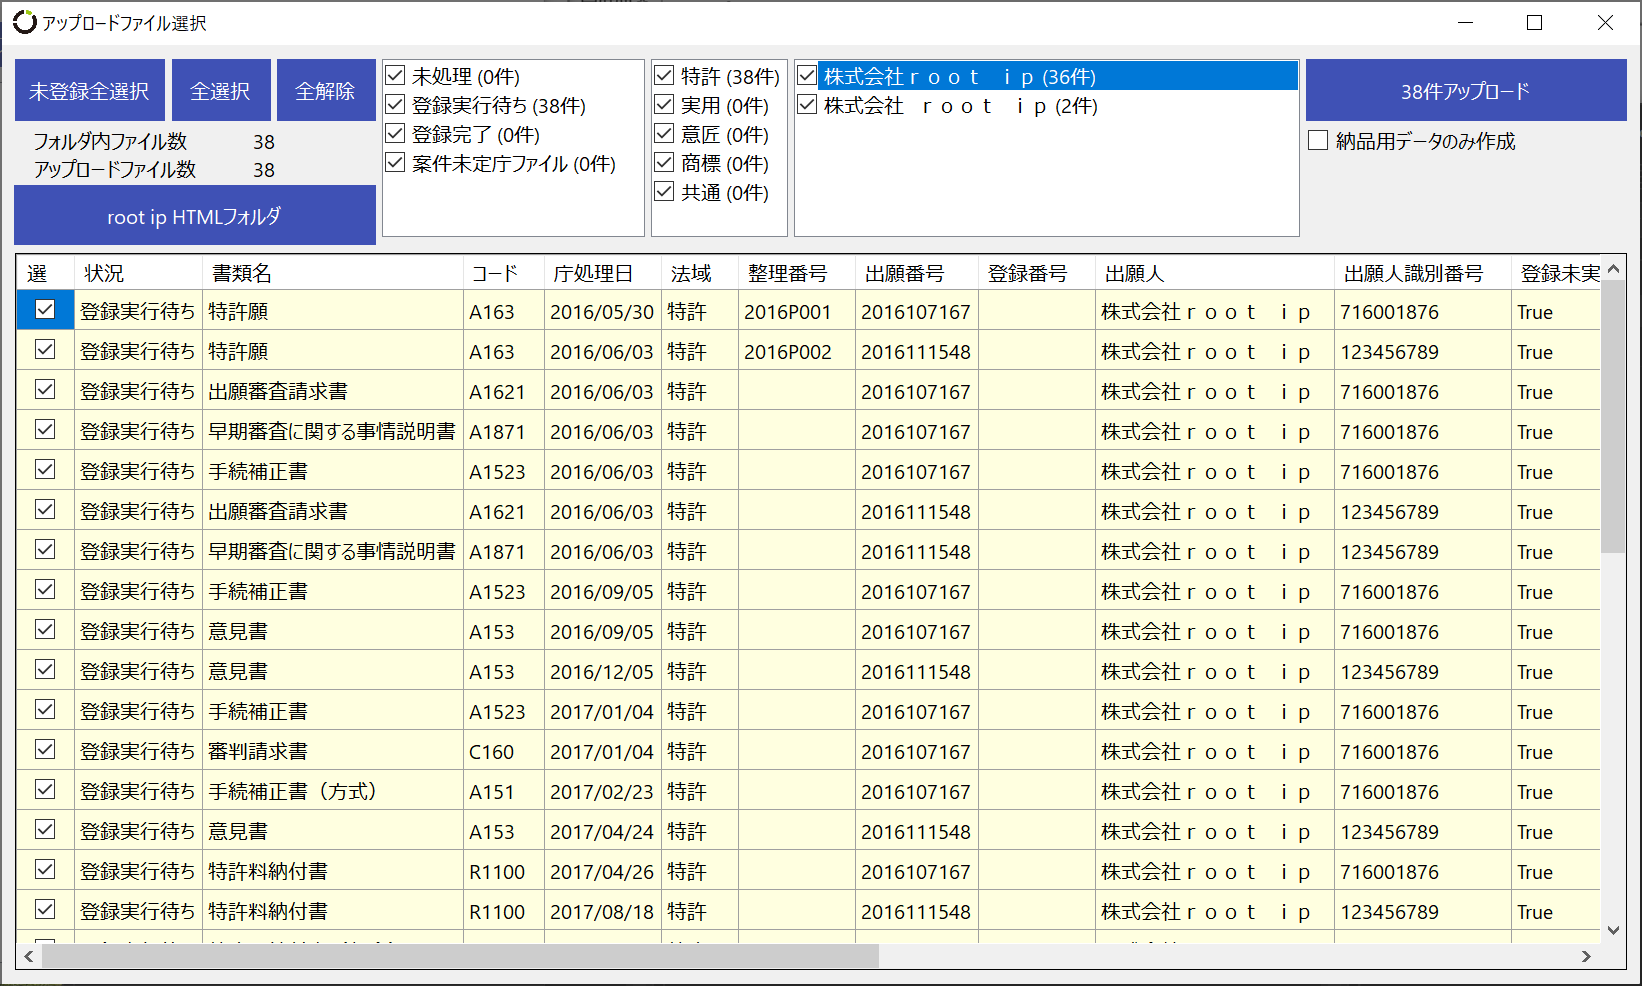The width and height of the screenshot is (1642, 986).
Task: Toggle the 意匠 (0件) checkbox
Action: [664, 134]
